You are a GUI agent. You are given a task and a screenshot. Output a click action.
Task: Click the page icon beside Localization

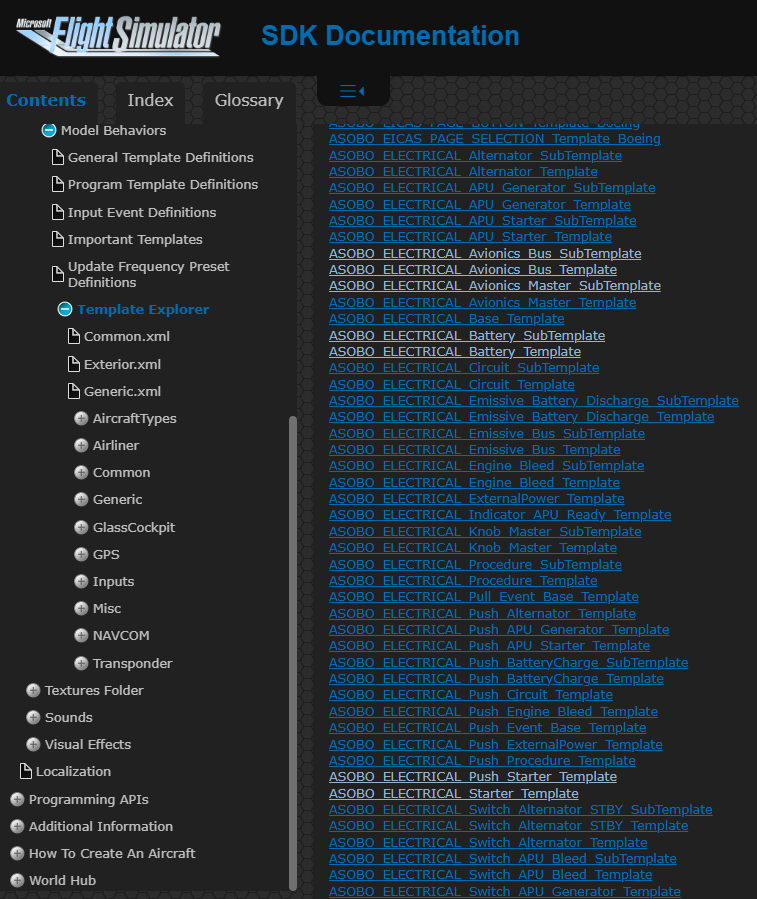tap(25, 771)
